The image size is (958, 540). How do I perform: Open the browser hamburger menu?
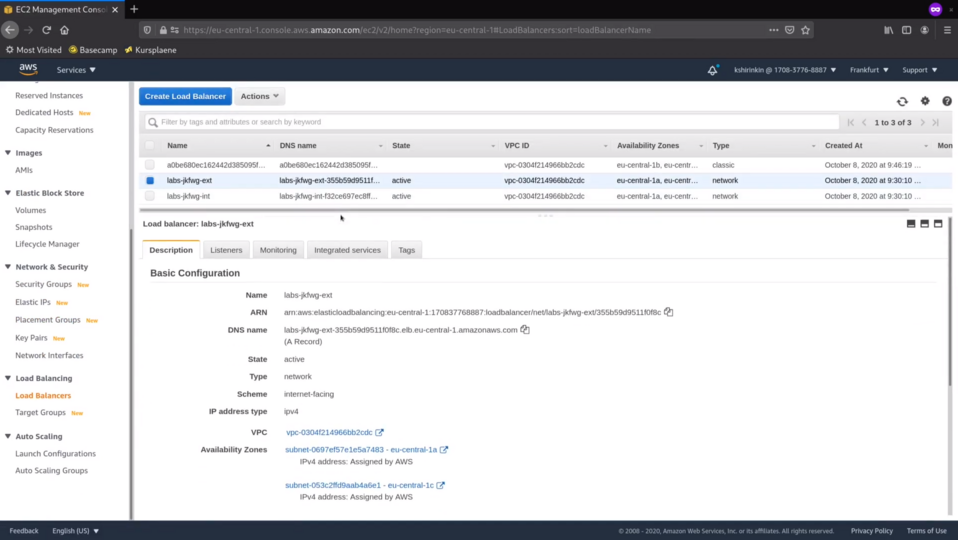947,30
